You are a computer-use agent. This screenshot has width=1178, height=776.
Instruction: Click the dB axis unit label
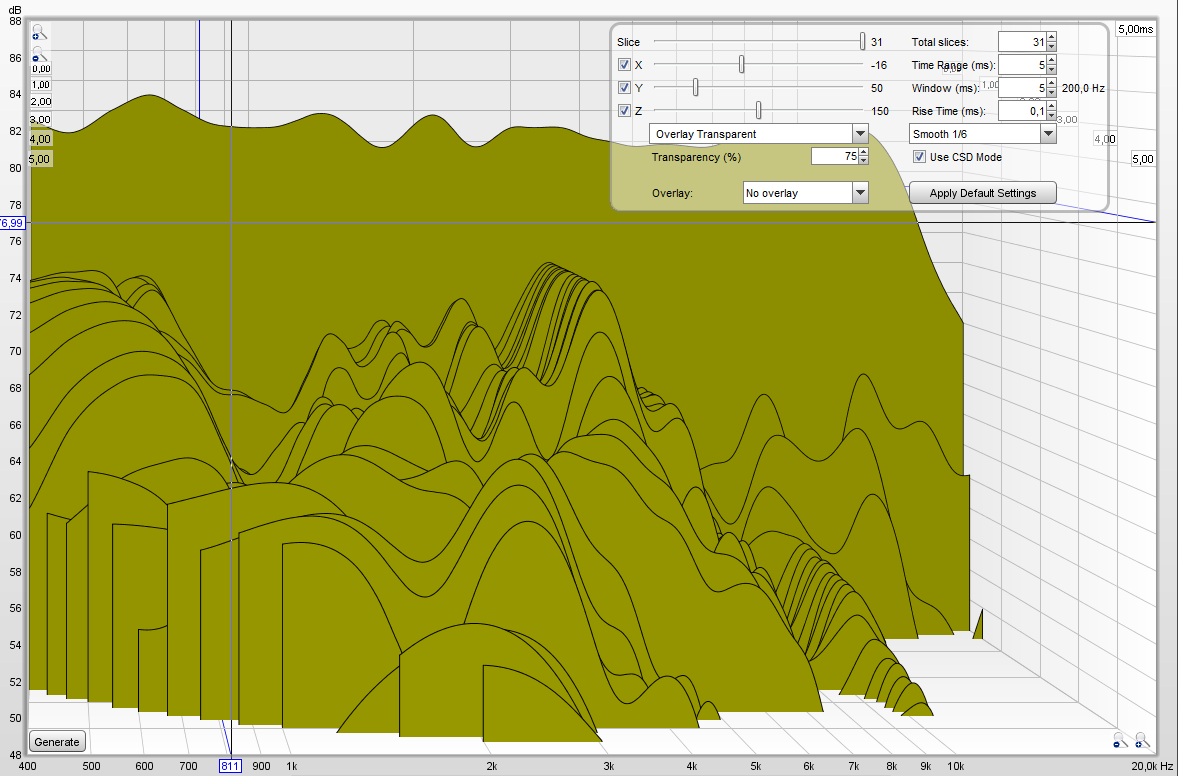coord(15,10)
